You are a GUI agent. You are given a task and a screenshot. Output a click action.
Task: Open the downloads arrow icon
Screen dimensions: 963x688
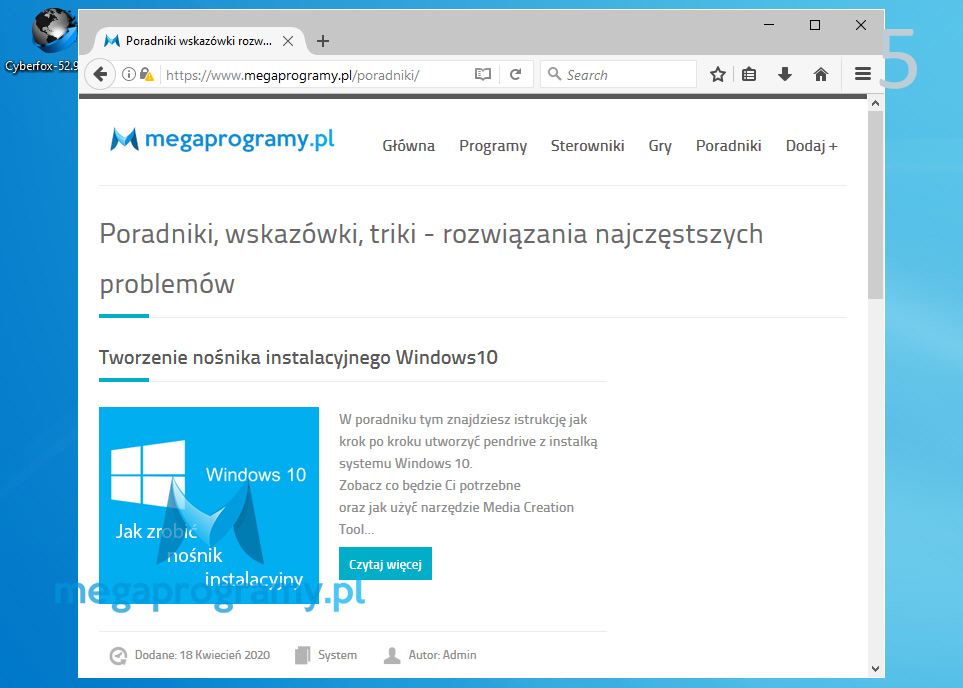pos(784,74)
